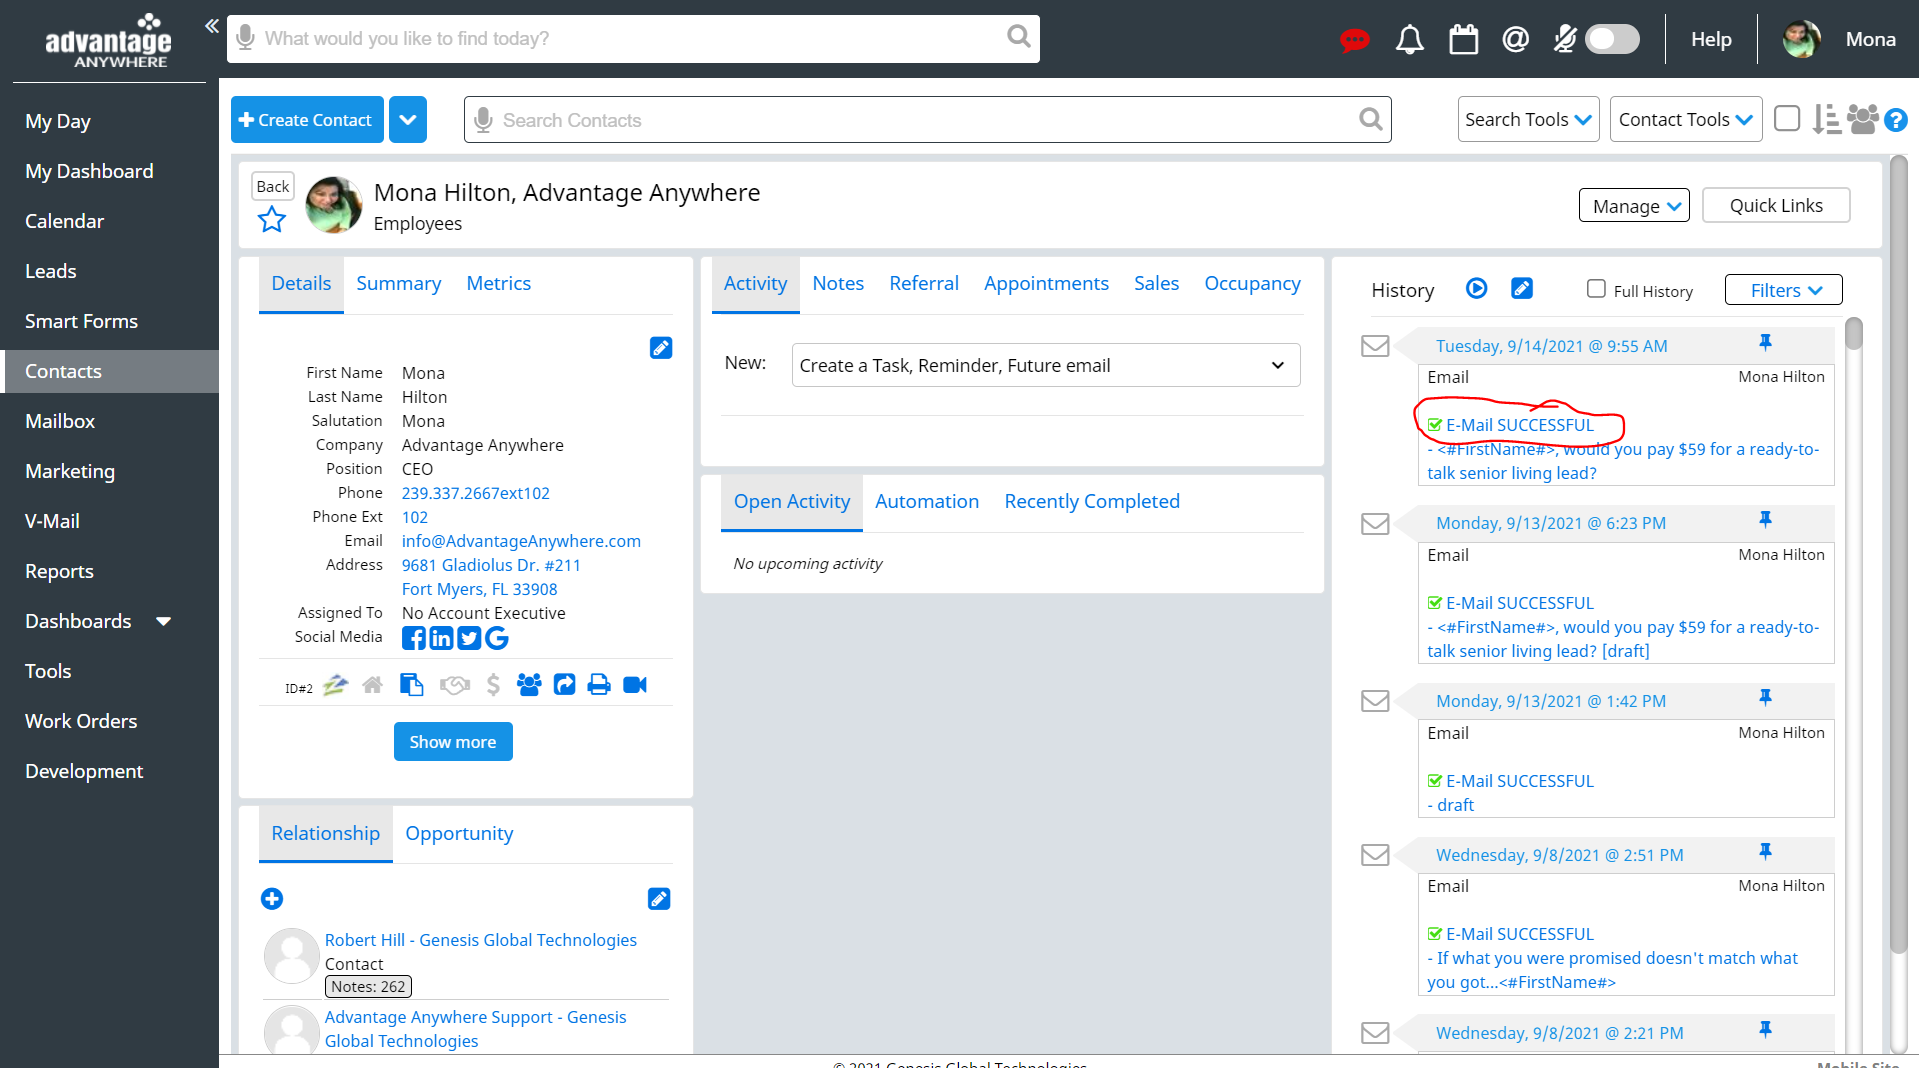The height and width of the screenshot is (1068, 1919).
Task: Click the LinkedIn social media icon
Action: [x=441, y=638]
